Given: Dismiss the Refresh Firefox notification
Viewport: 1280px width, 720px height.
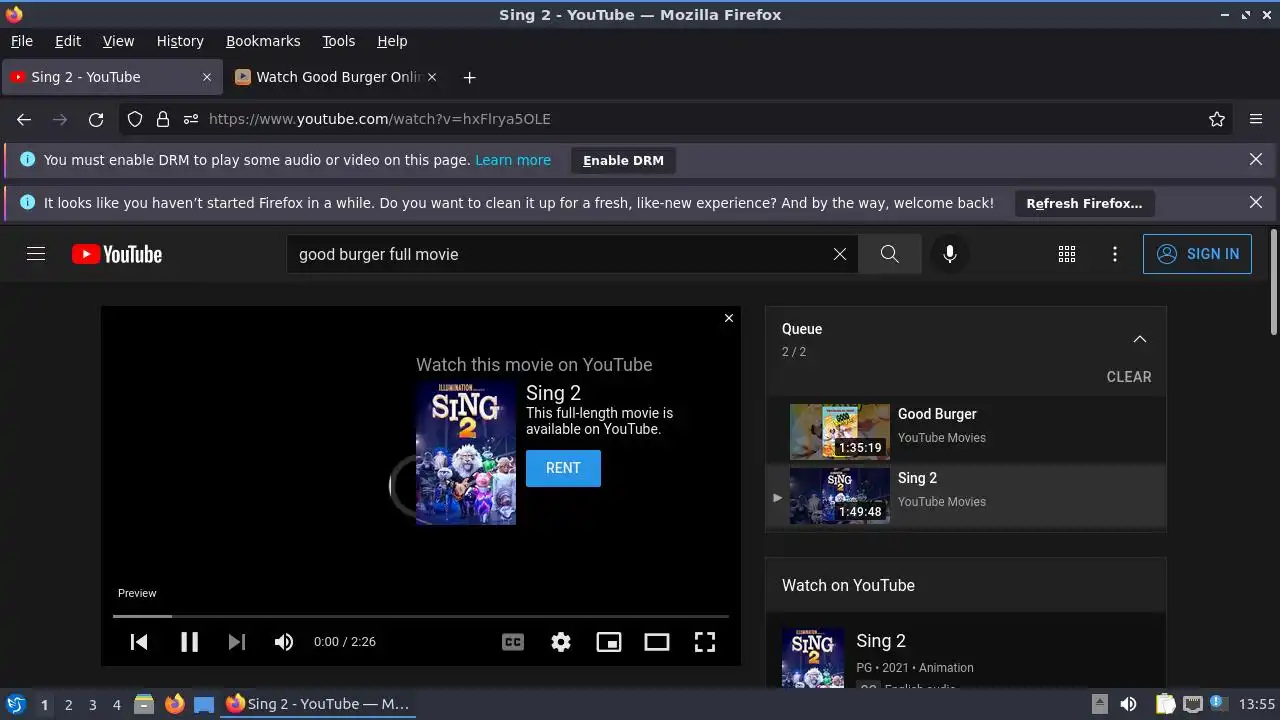Looking at the screenshot, I should (x=1256, y=202).
